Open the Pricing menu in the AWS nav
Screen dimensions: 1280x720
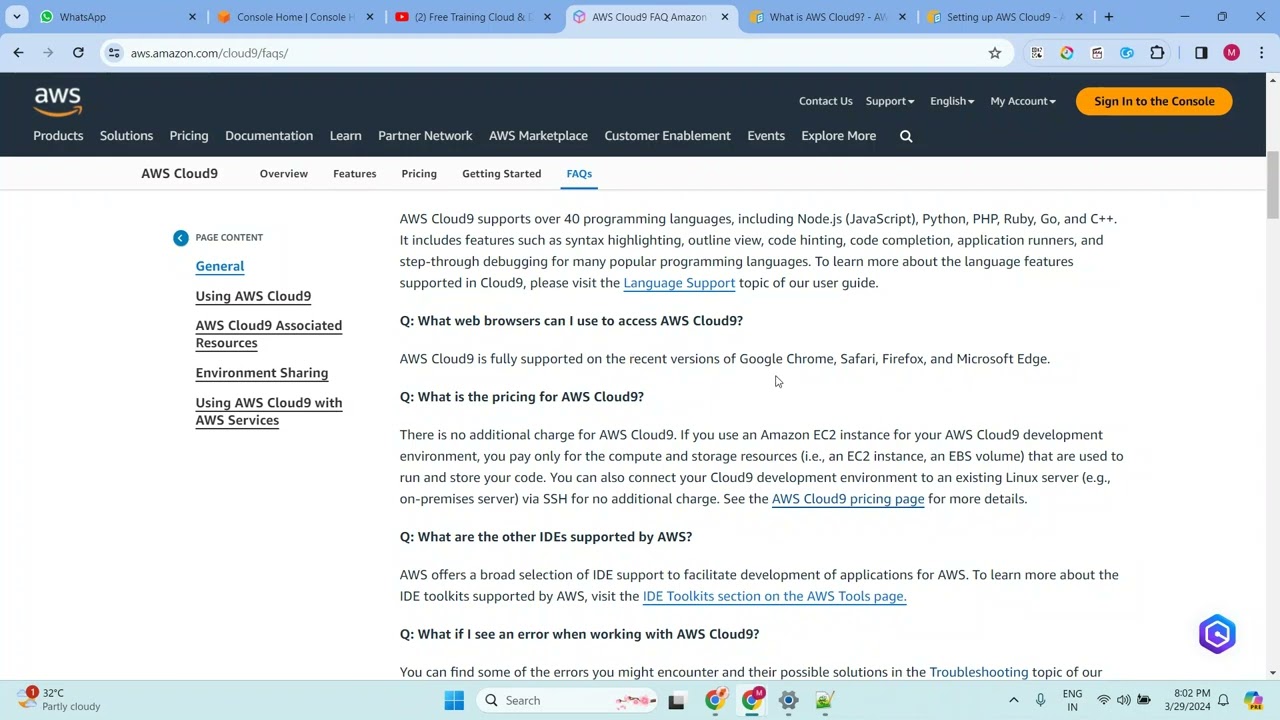tap(189, 136)
